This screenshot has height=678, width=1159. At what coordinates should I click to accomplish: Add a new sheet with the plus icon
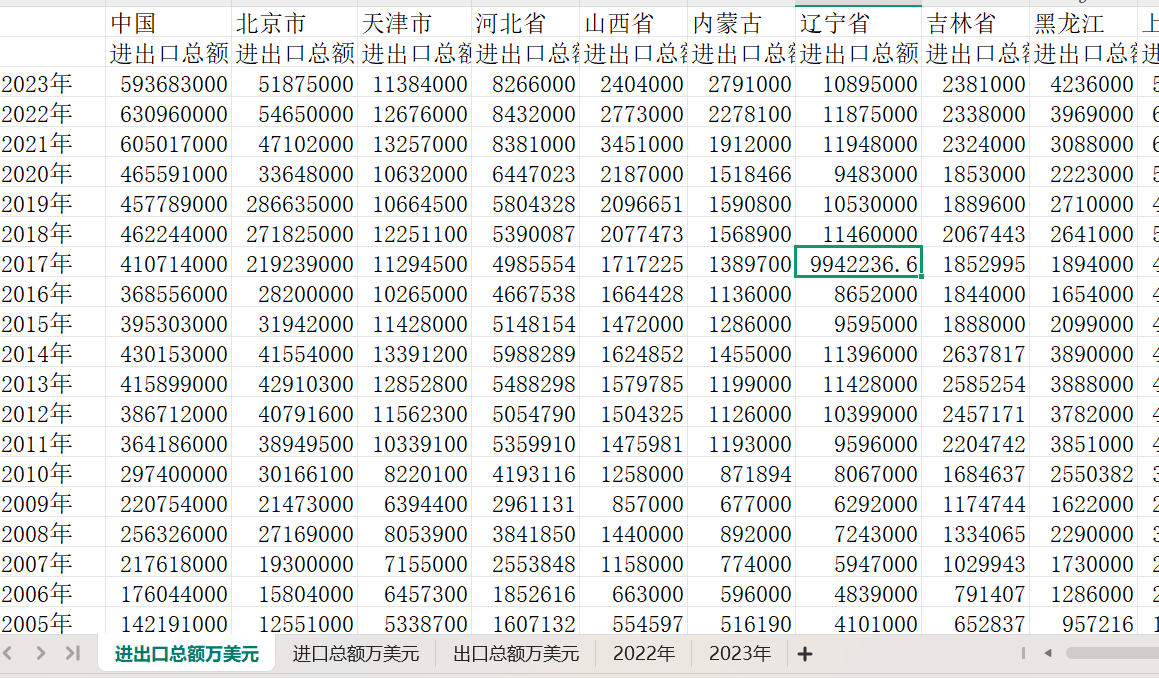point(805,654)
